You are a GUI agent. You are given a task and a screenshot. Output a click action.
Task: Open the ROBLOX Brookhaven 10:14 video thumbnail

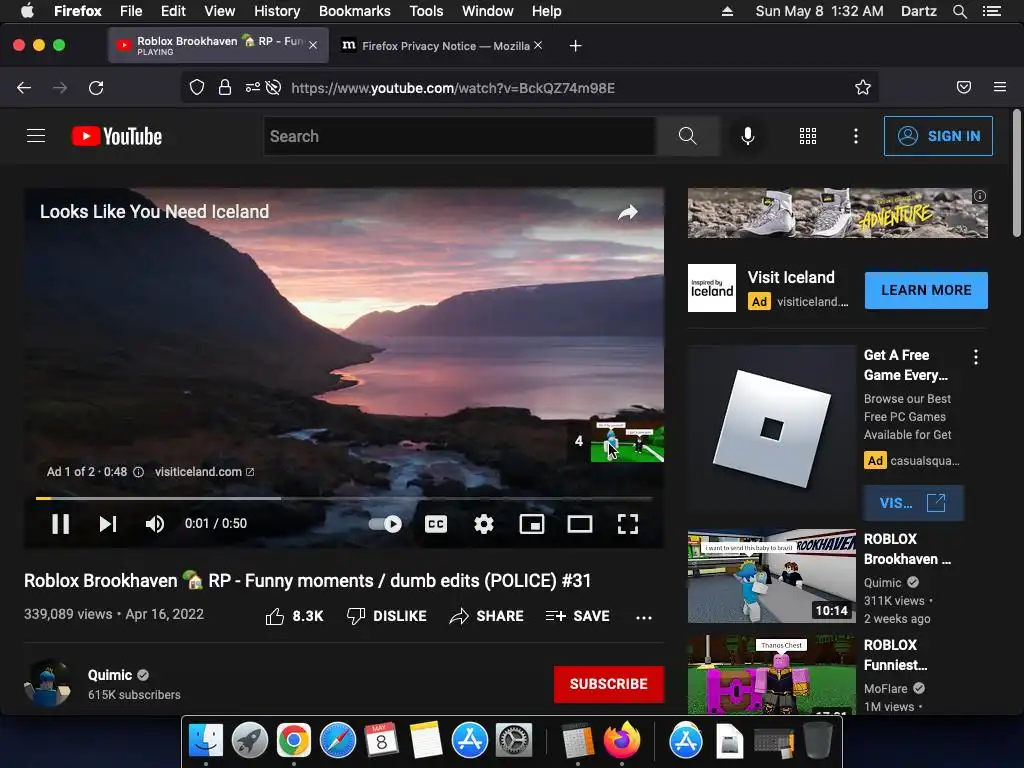coord(771,576)
